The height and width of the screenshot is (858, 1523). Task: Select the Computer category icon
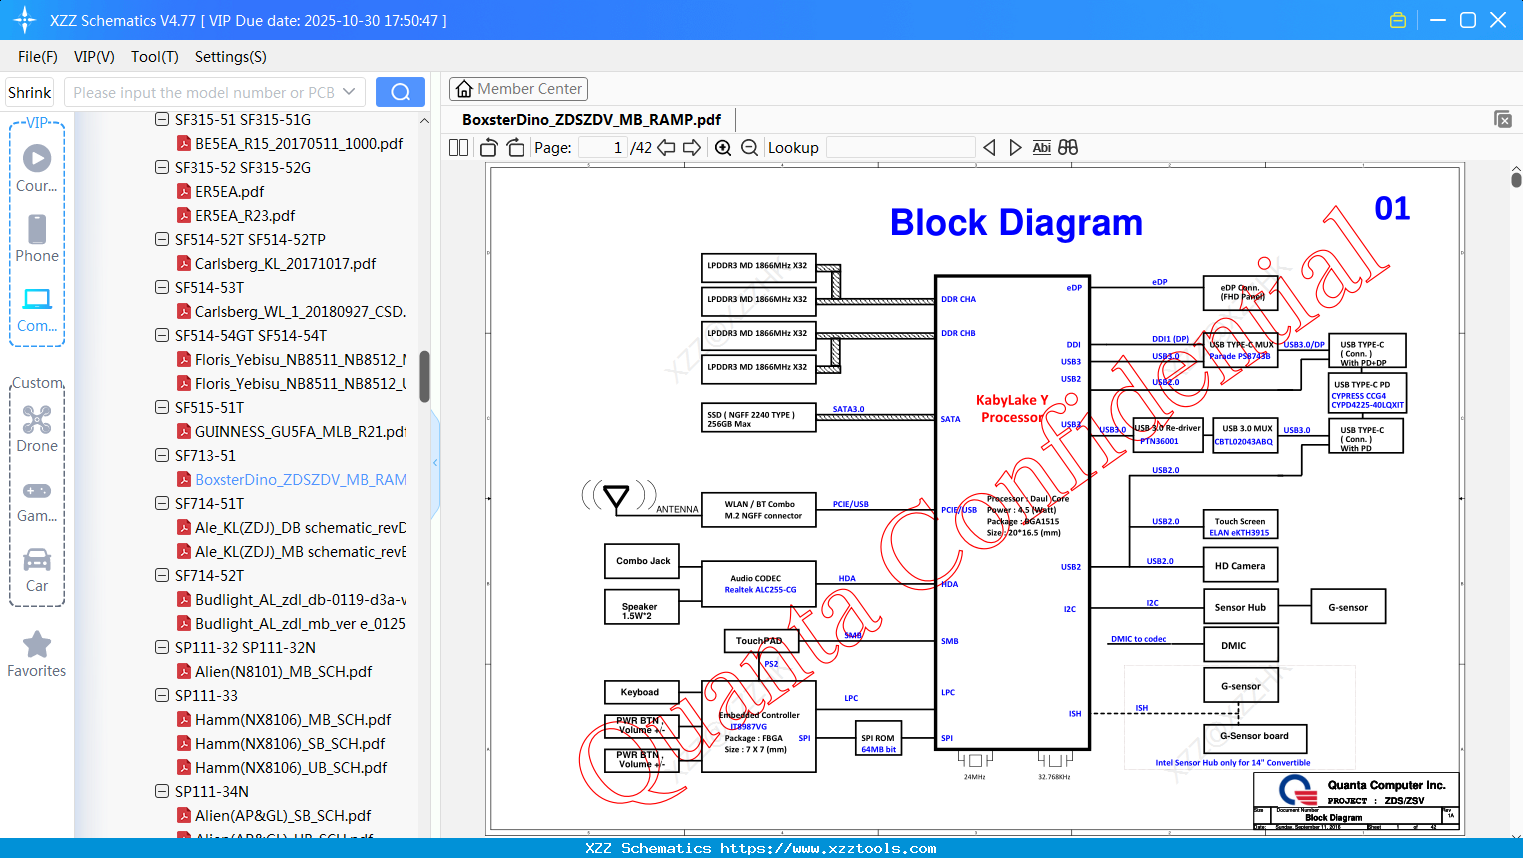[37, 309]
